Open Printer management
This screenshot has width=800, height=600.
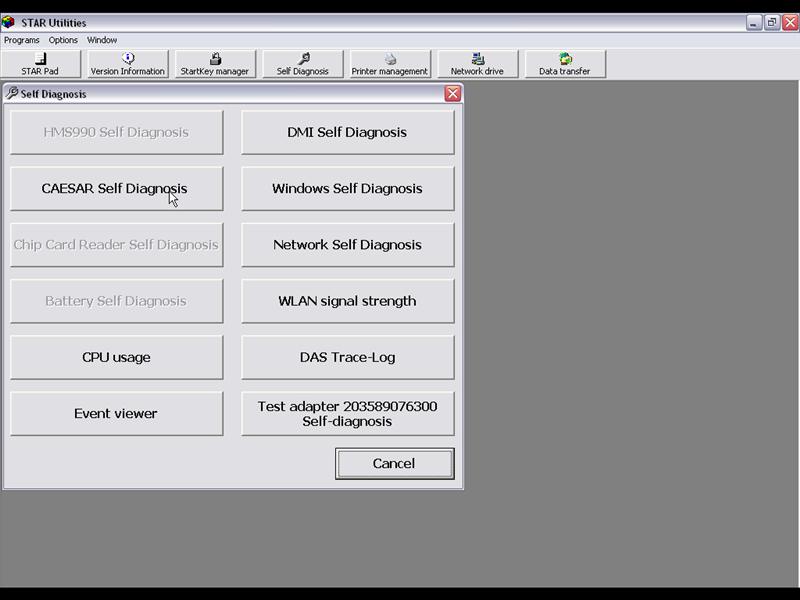pos(390,64)
